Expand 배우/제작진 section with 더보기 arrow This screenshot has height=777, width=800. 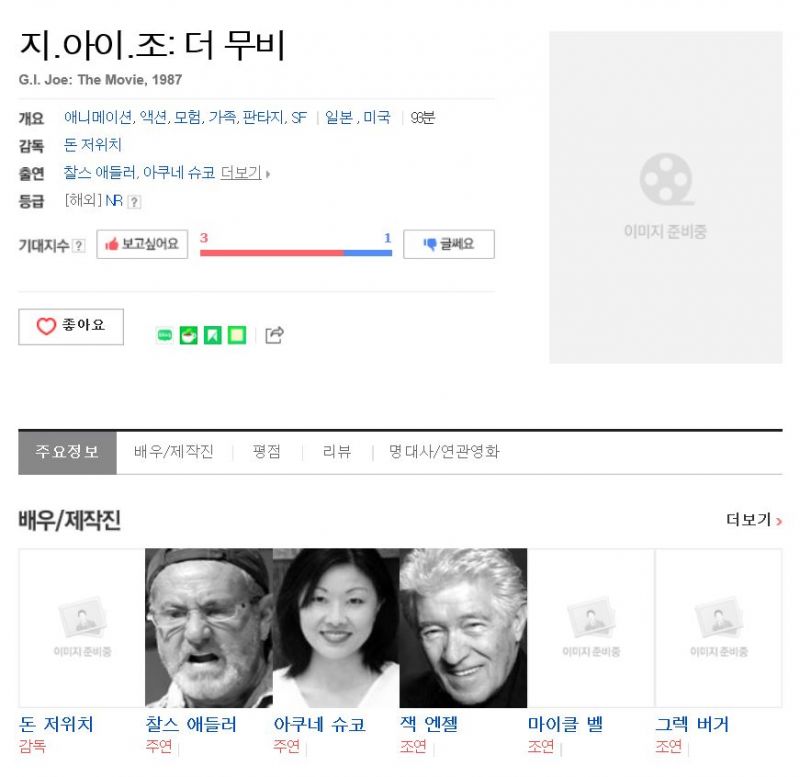point(754,520)
